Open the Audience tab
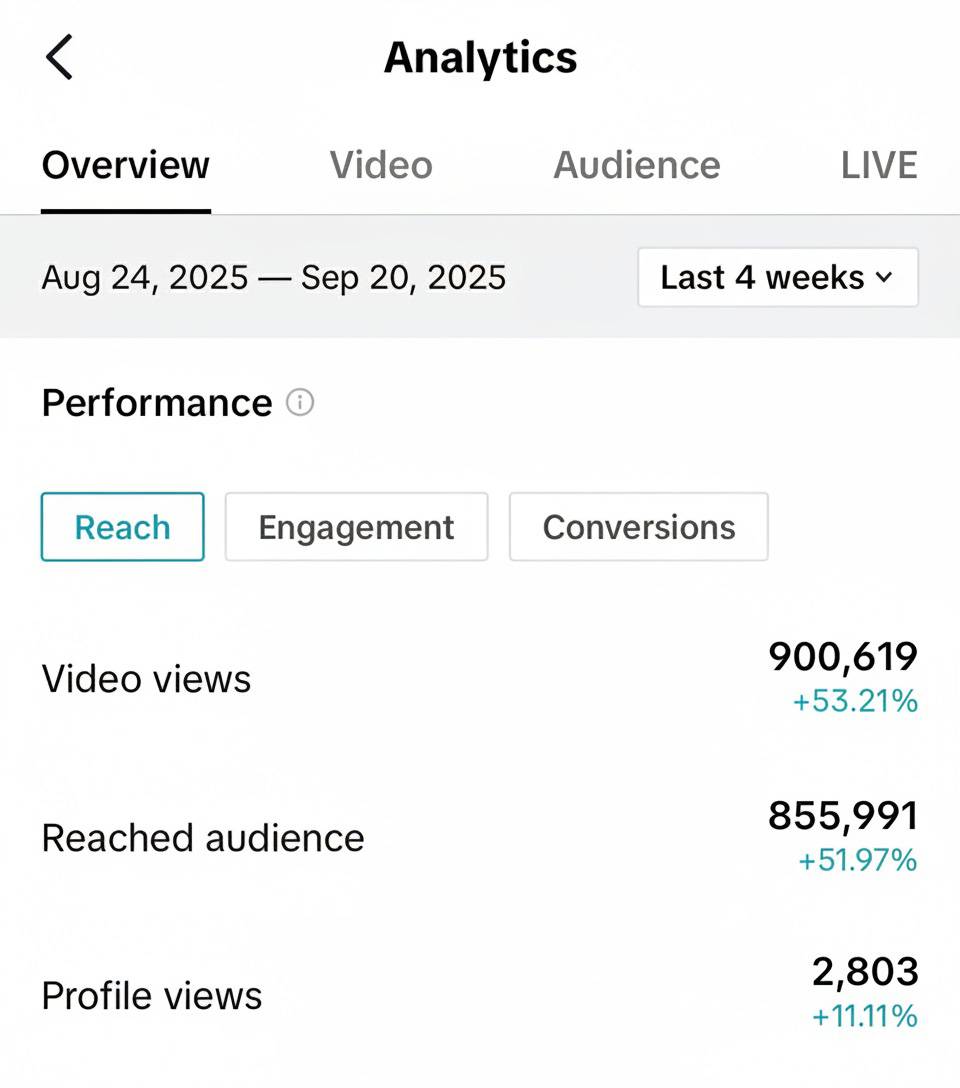The image size is (960, 1088). point(636,165)
